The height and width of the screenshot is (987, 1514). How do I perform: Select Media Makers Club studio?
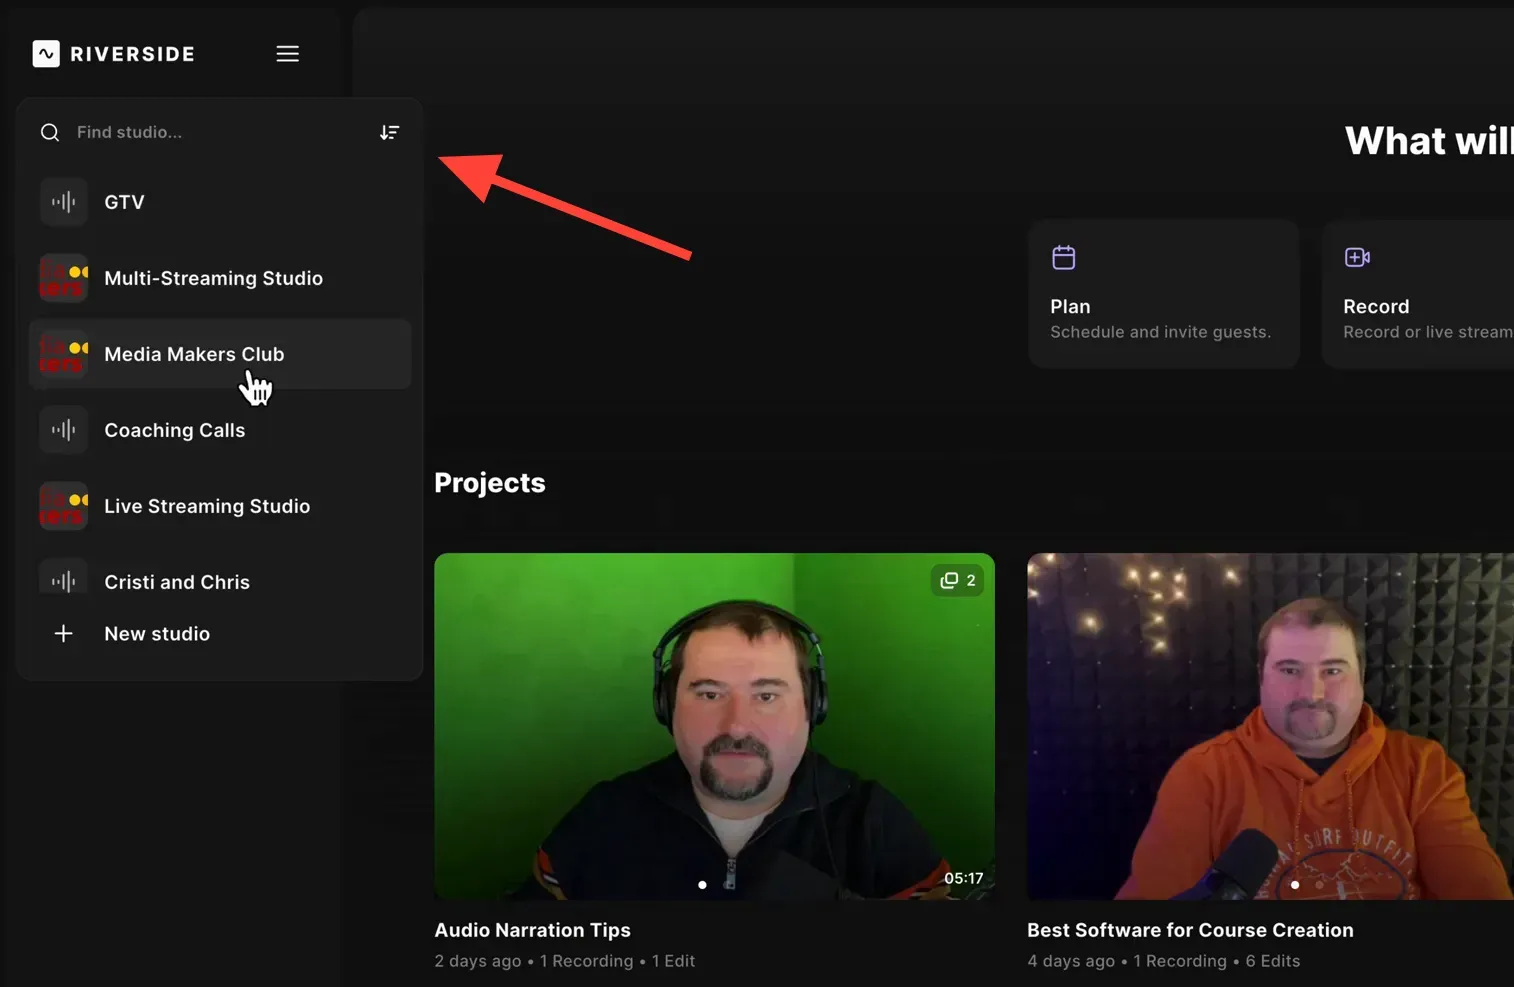(220, 354)
